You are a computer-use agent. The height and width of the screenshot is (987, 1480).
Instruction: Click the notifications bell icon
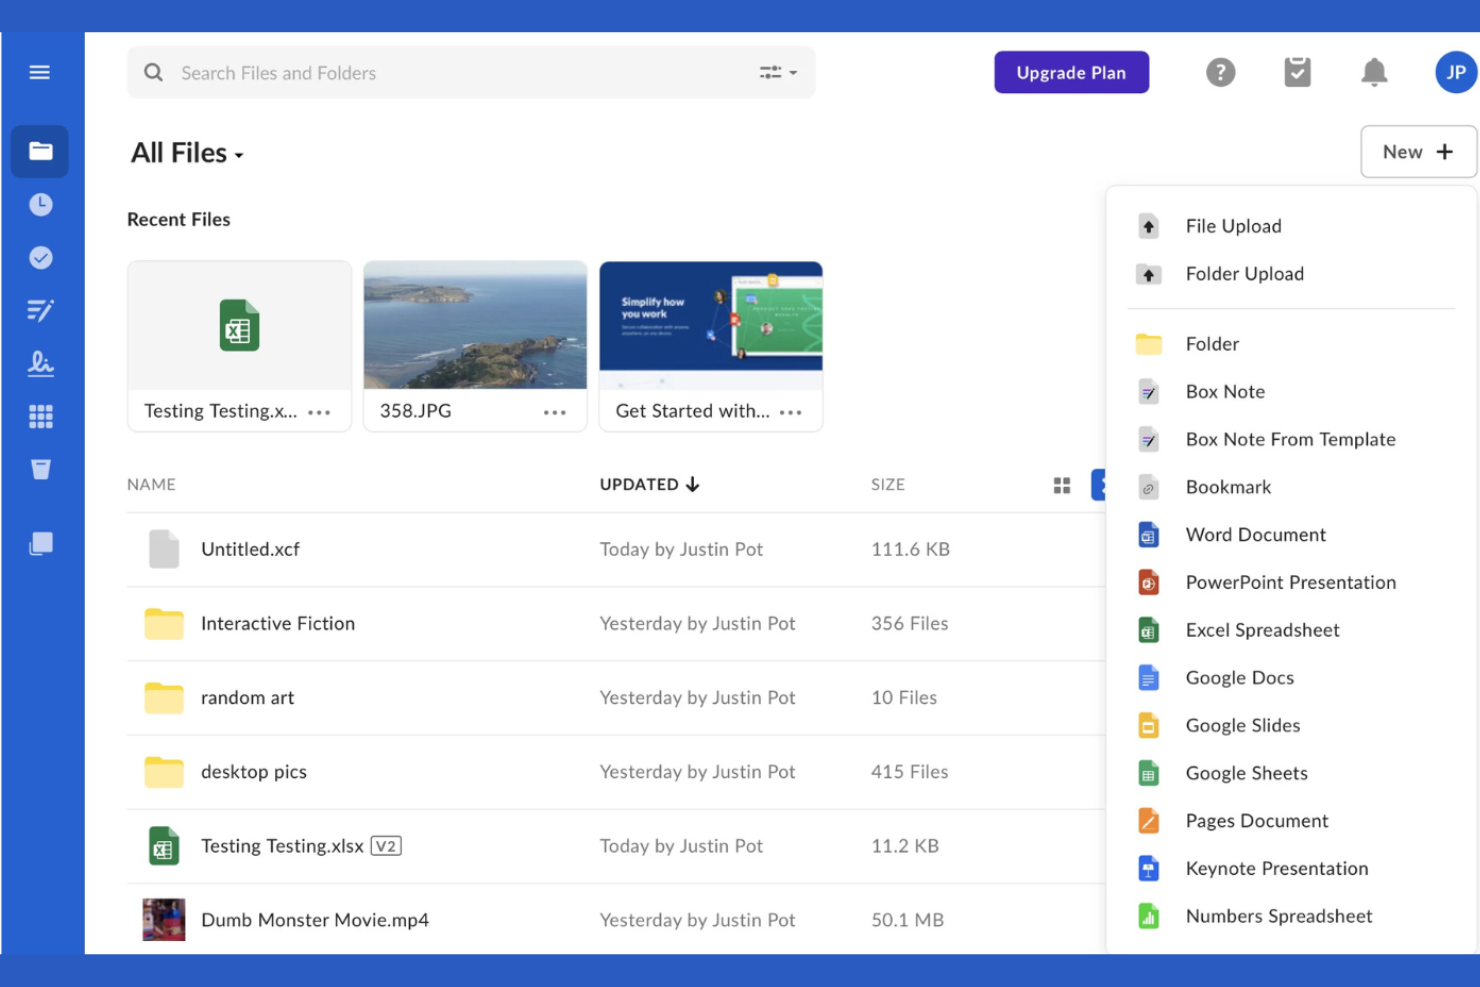pyautogui.click(x=1374, y=72)
